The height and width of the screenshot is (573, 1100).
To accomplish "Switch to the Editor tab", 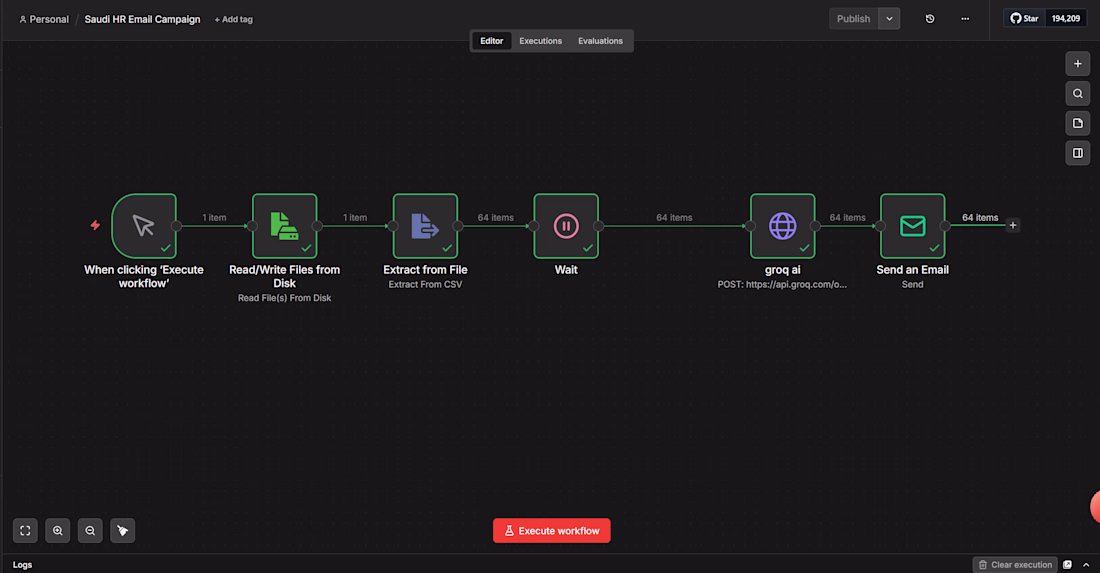I will pos(491,41).
